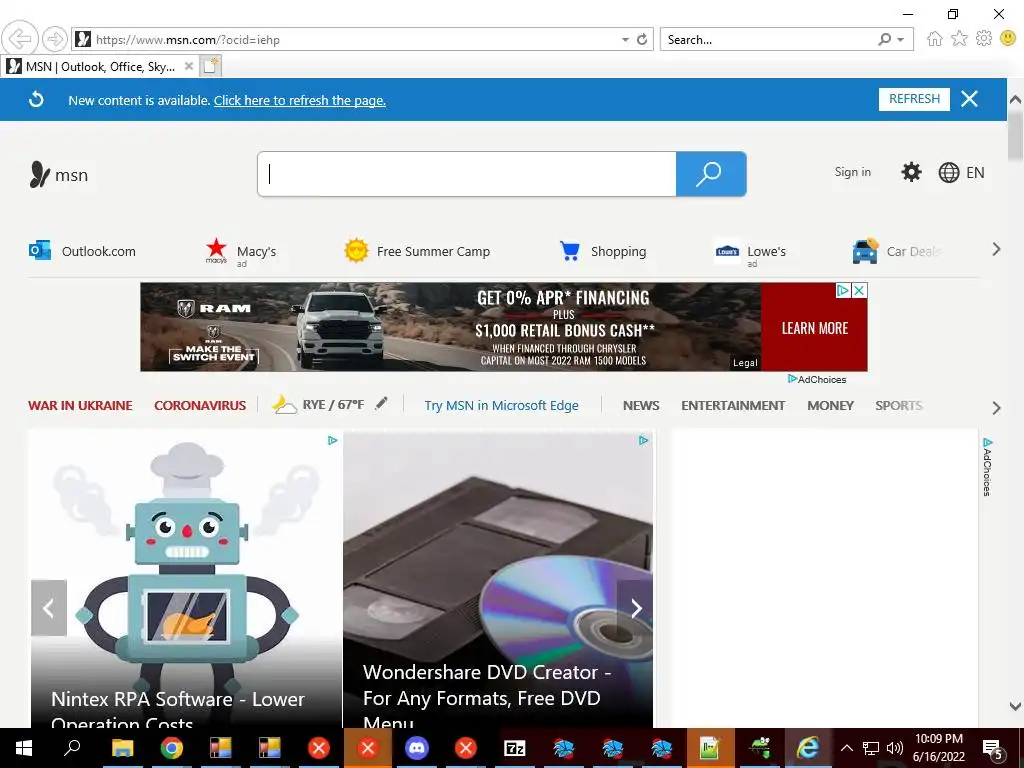Open the MONEY menu item

coord(830,406)
